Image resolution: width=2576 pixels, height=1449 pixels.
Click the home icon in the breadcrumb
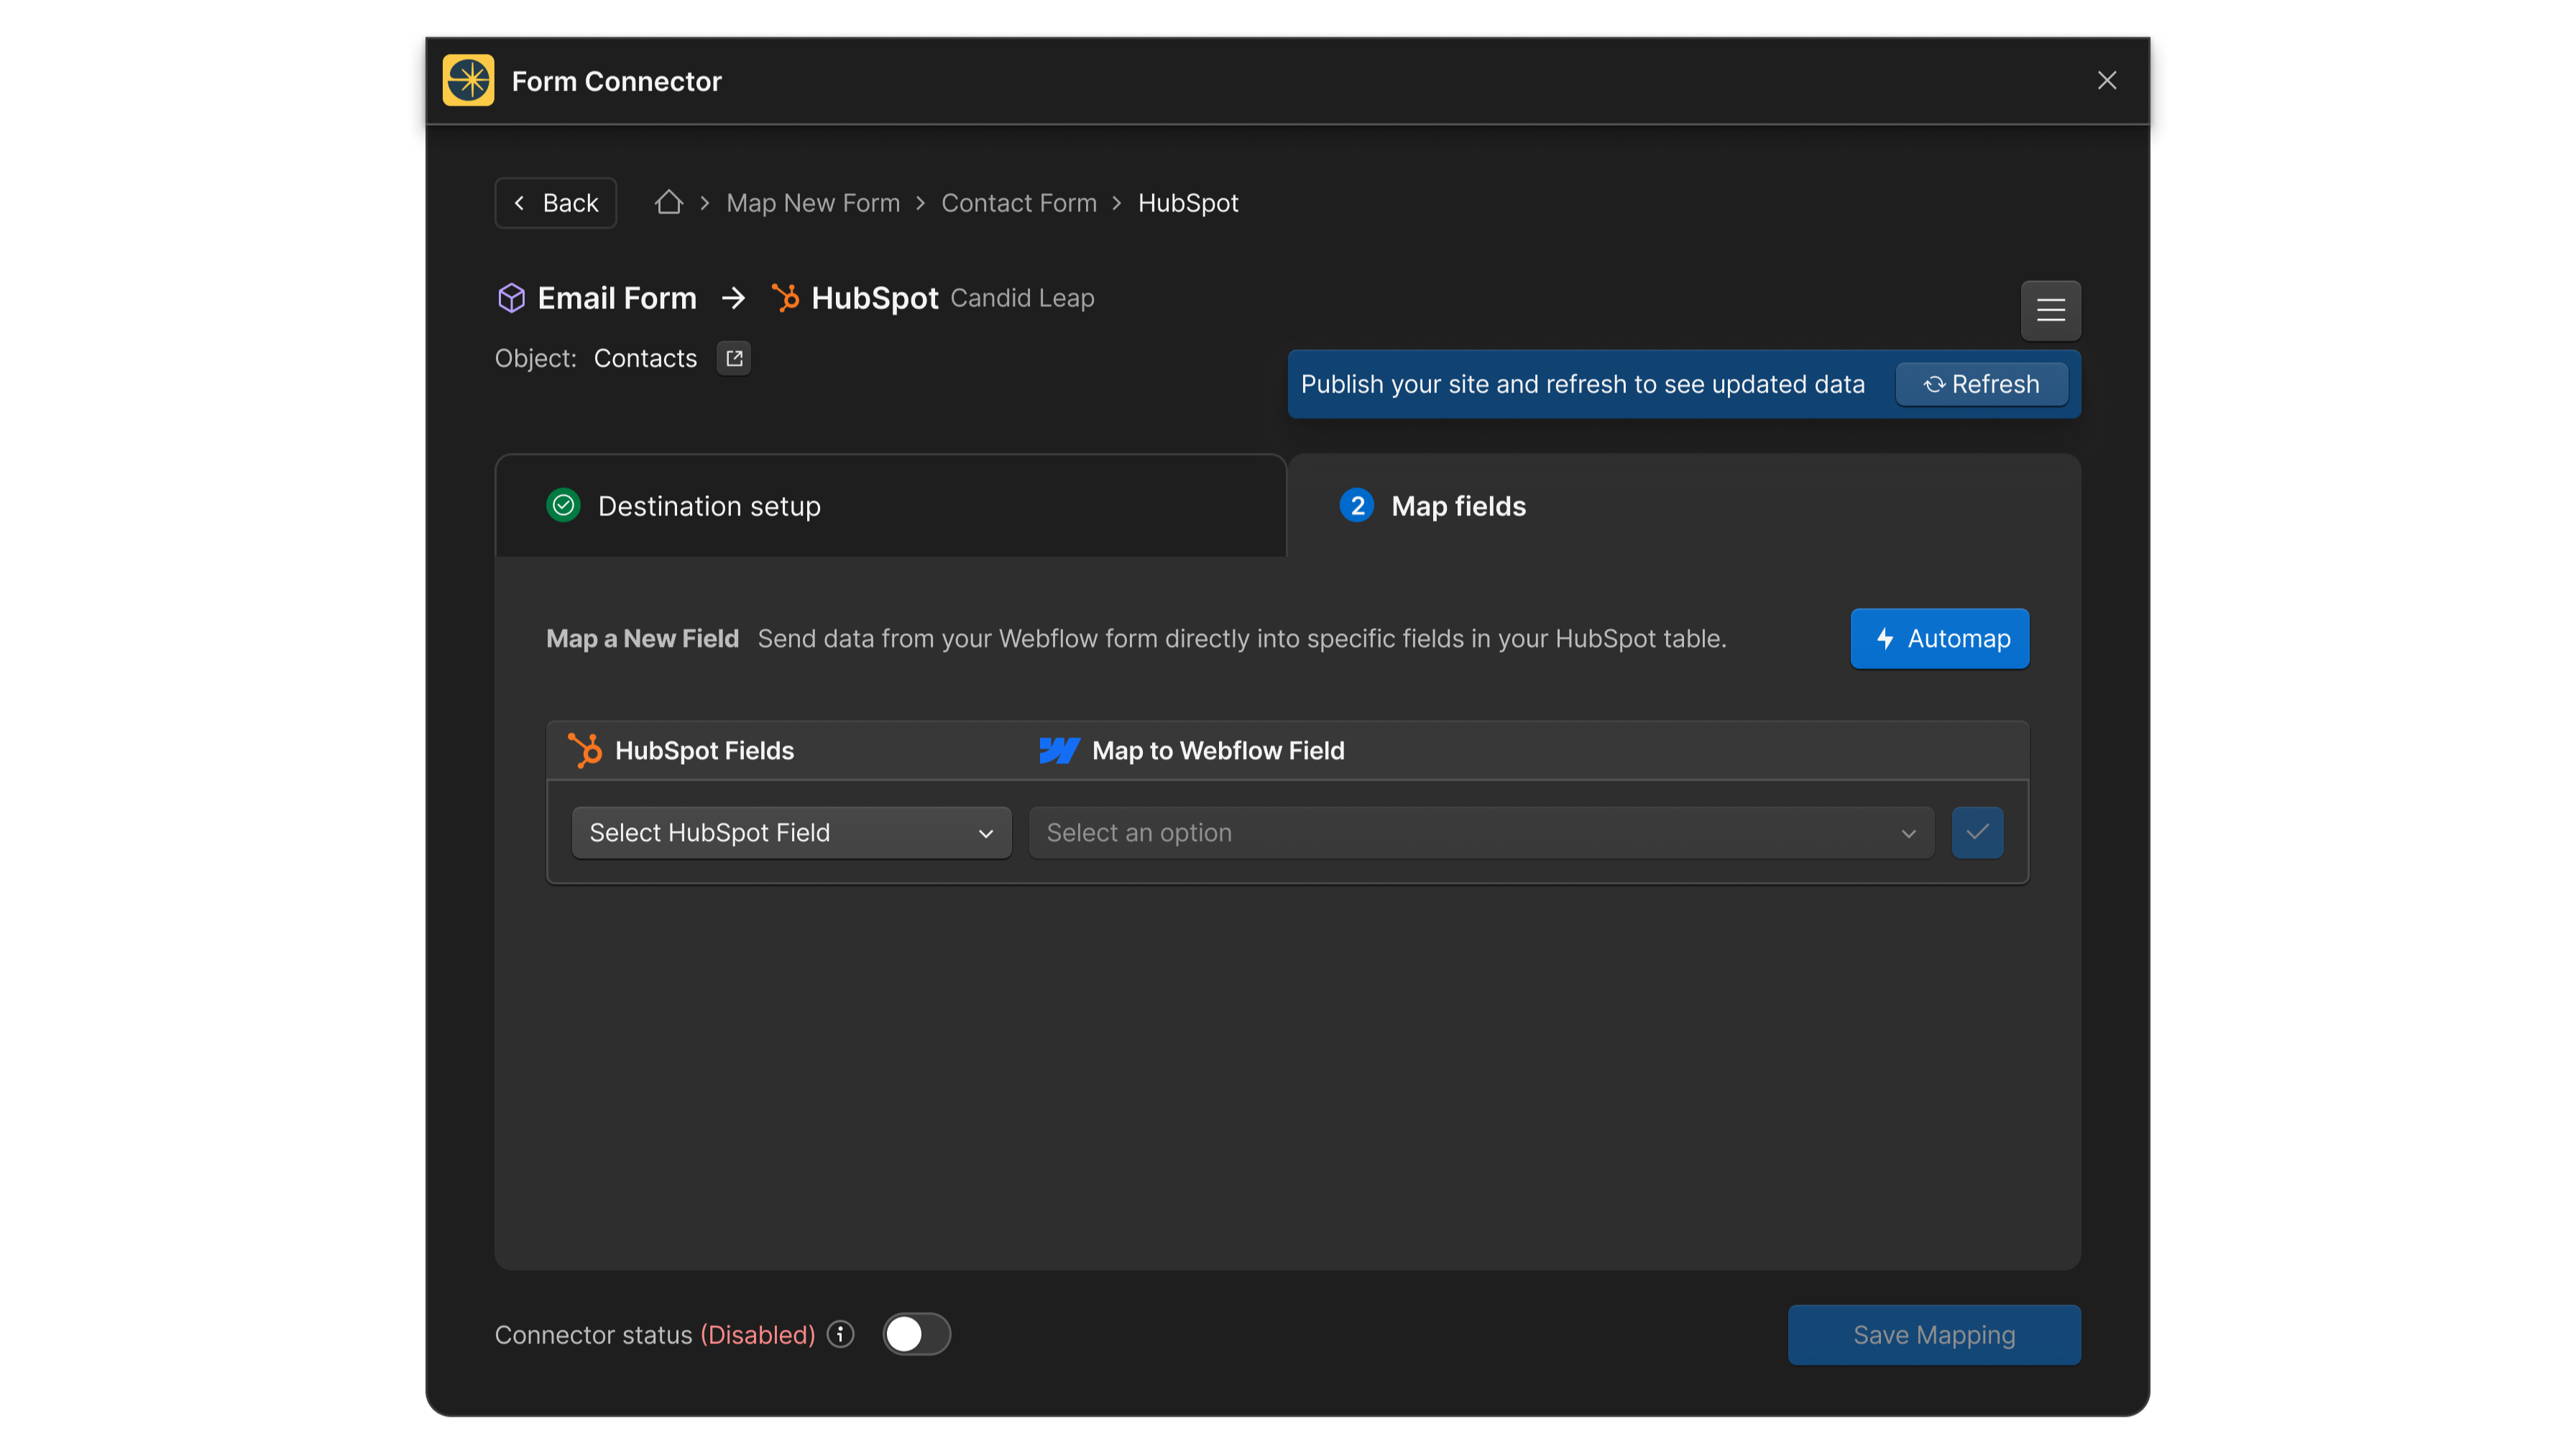(x=668, y=202)
